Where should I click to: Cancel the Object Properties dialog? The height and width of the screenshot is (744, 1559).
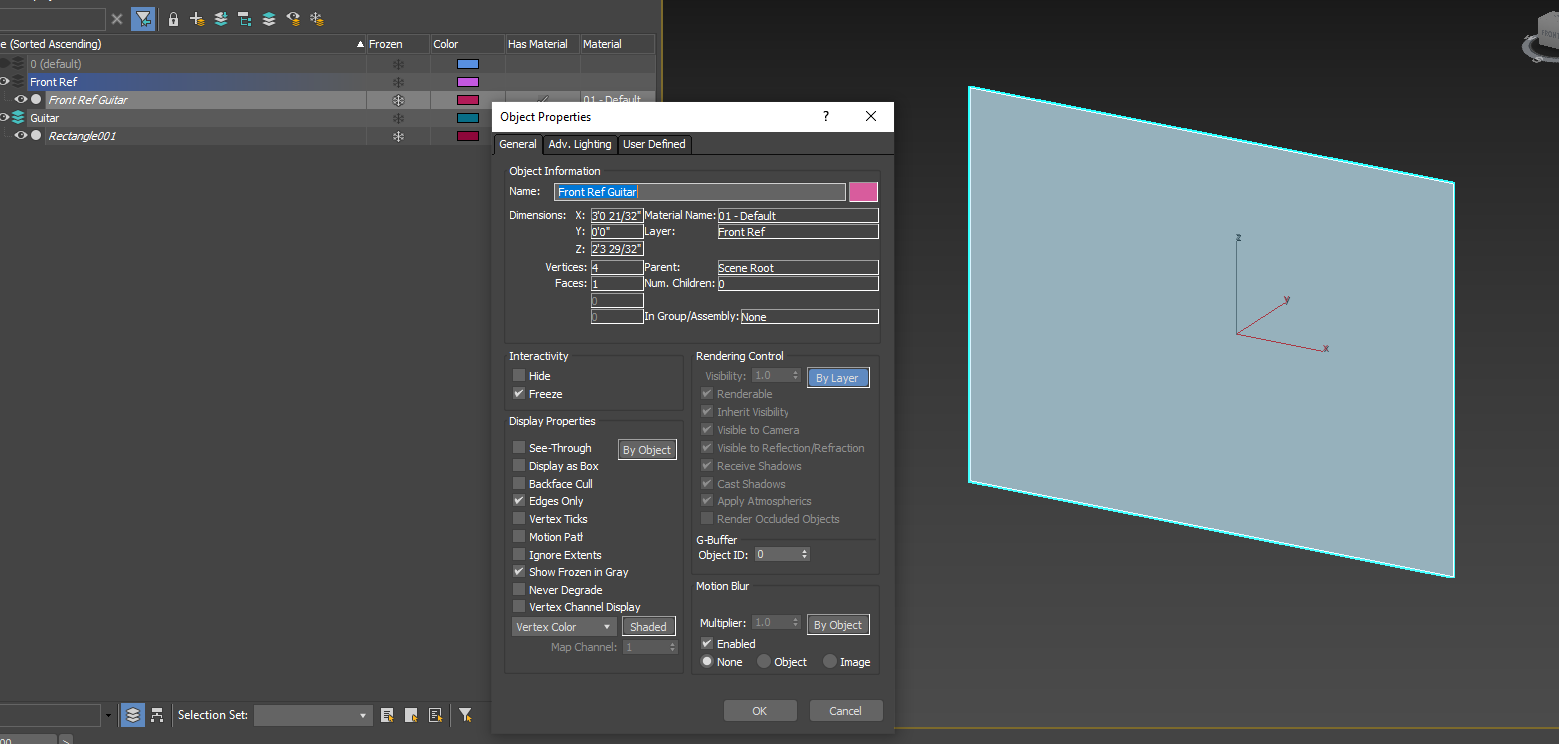(x=845, y=711)
